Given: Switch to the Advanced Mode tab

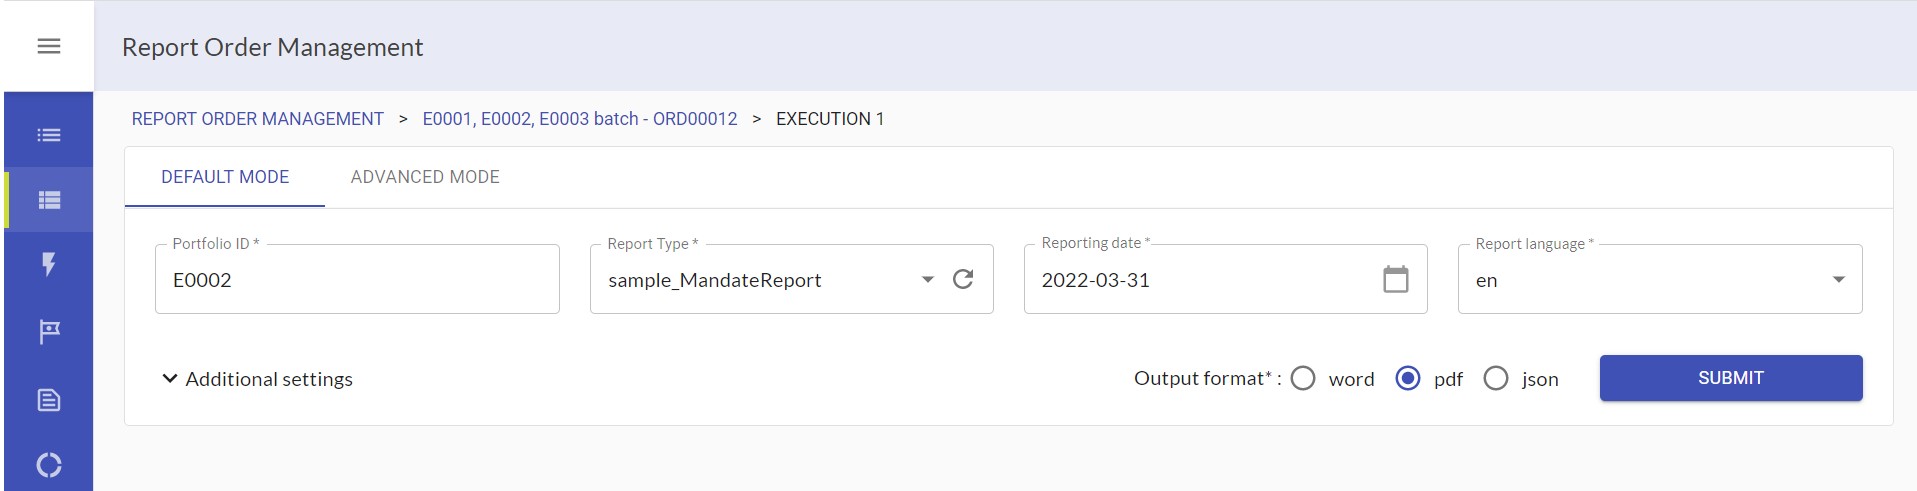Looking at the screenshot, I should coord(425,177).
